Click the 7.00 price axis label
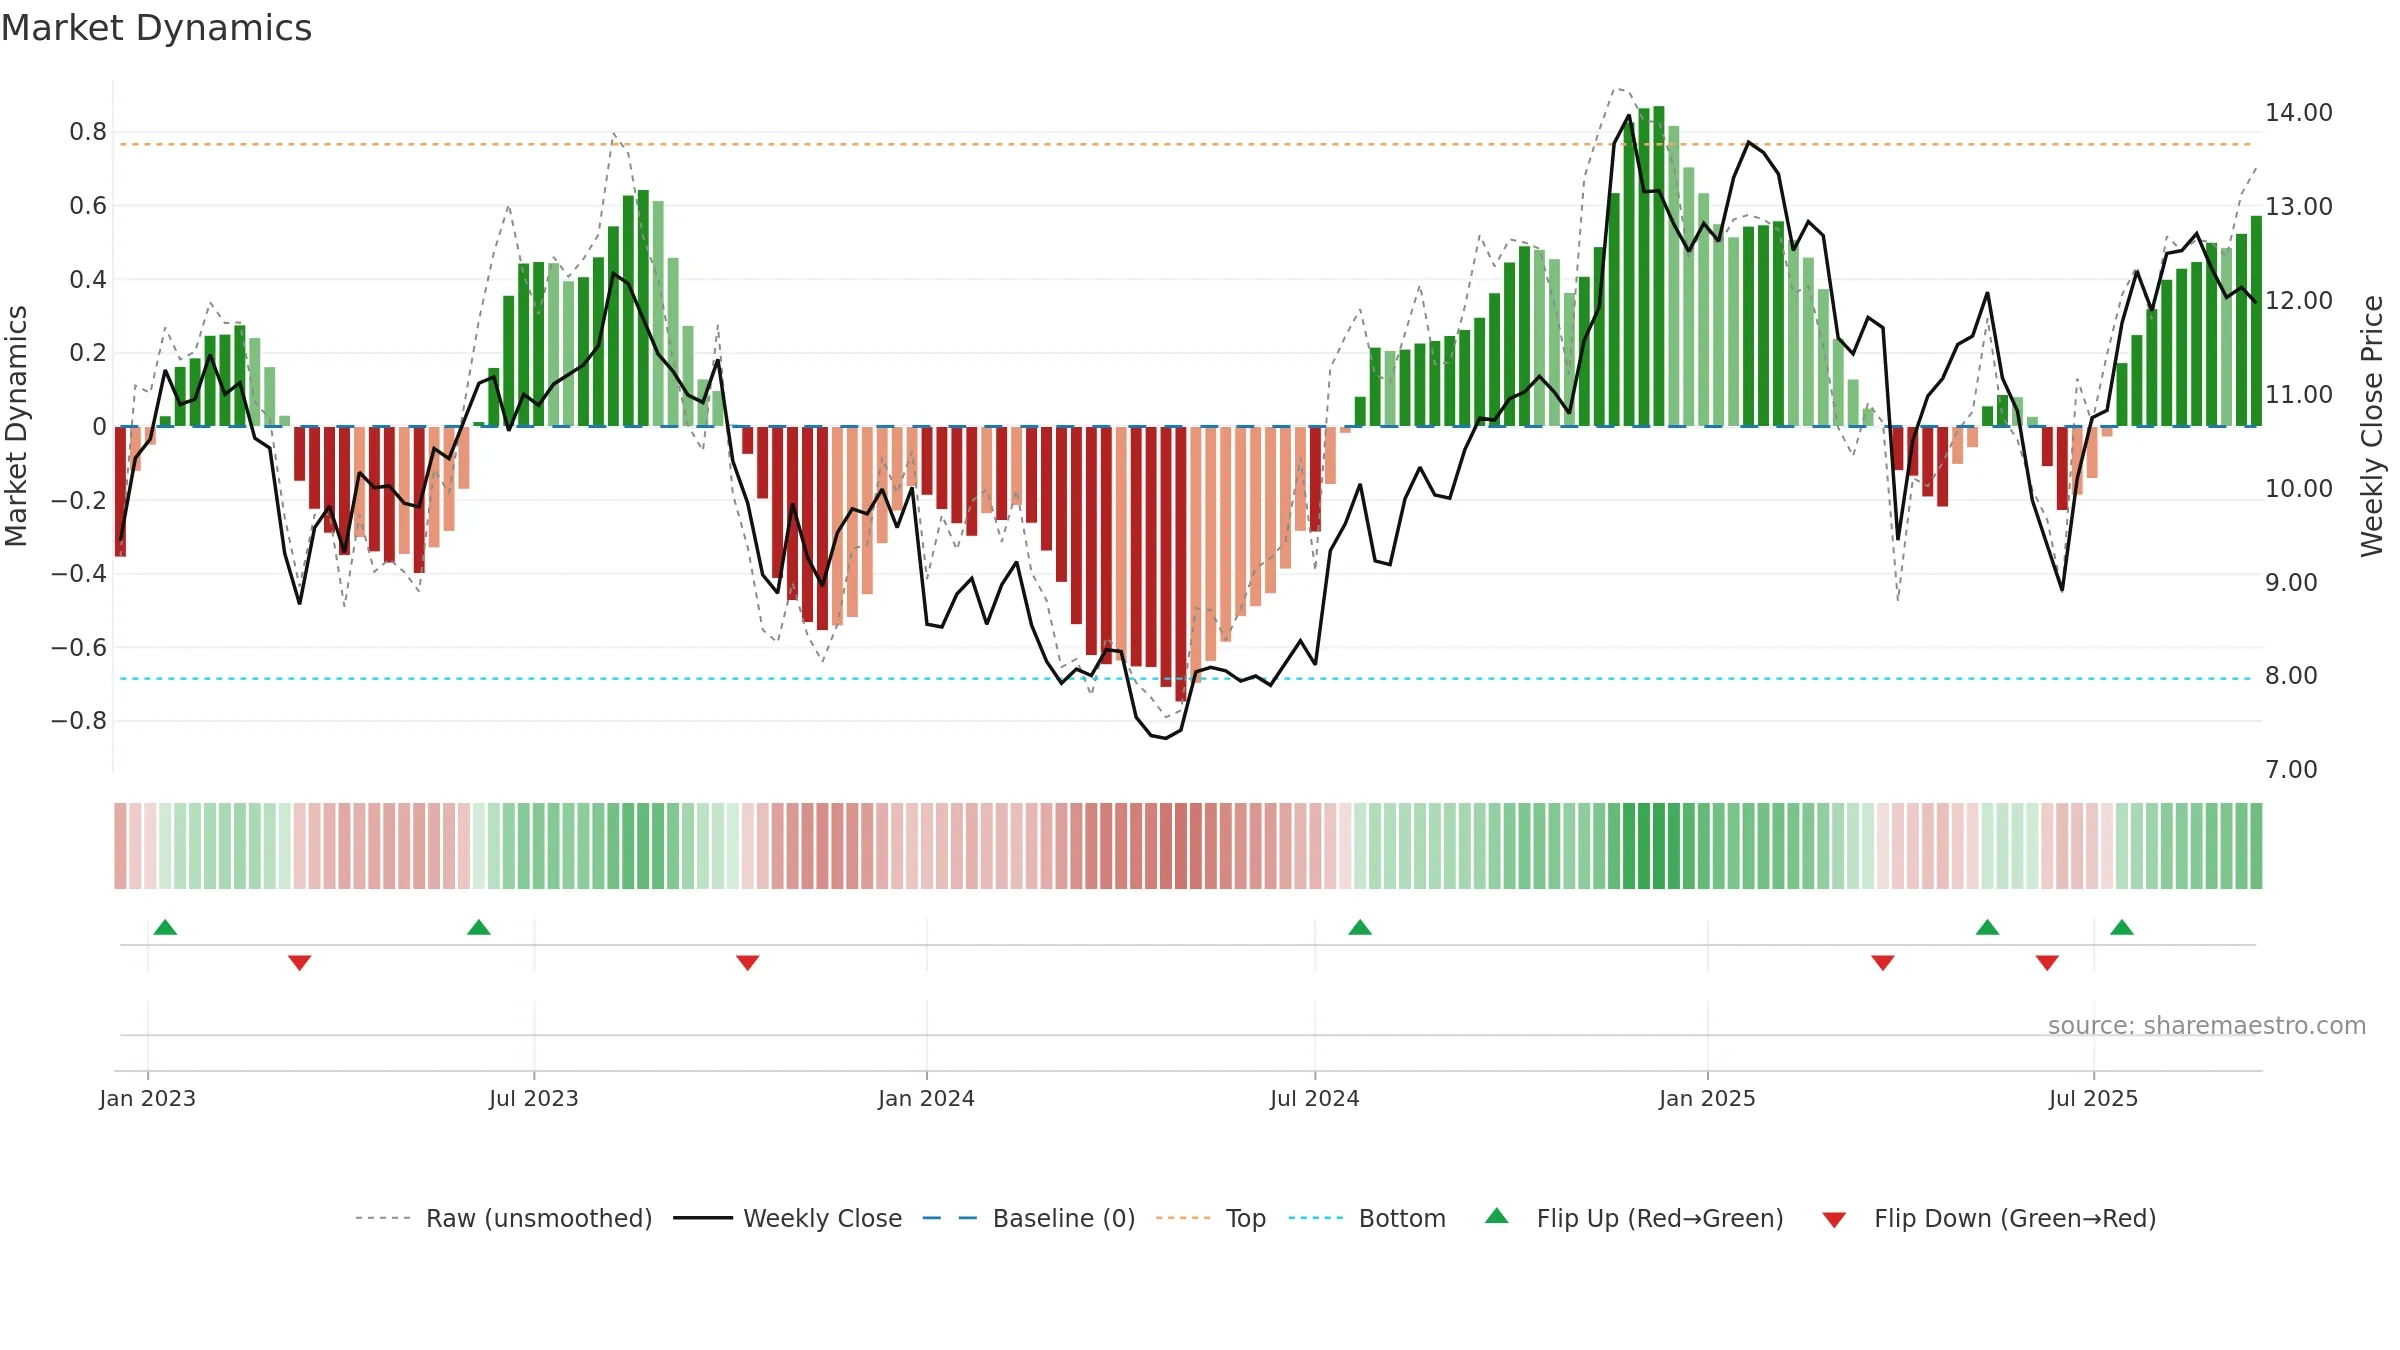 tap(2291, 770)
